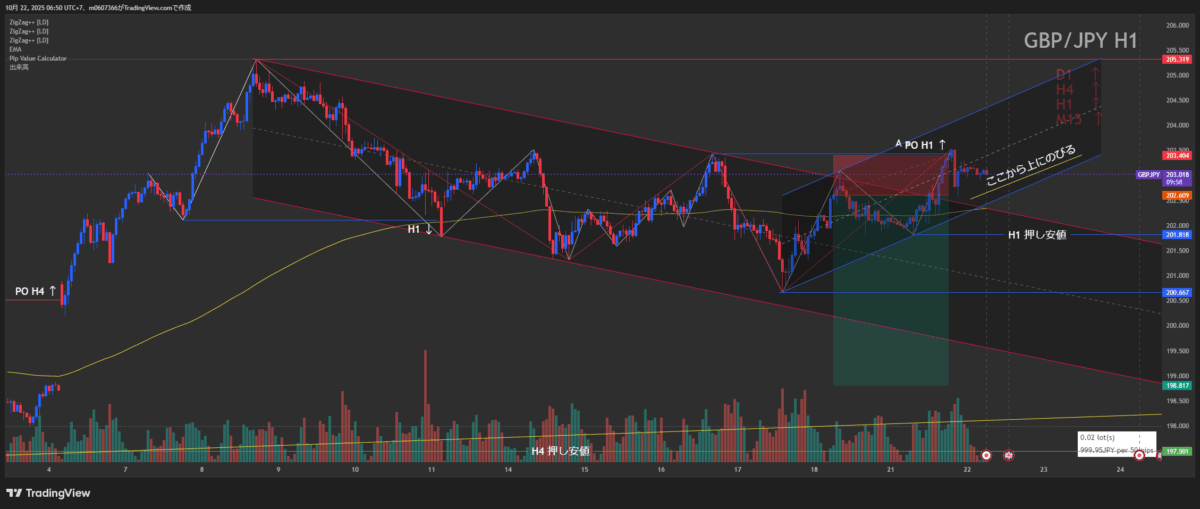The height and width of the screenshot is (509, 1200).
Task: Select the GBP/JPY H1 title text
Action: (1080, 41)
